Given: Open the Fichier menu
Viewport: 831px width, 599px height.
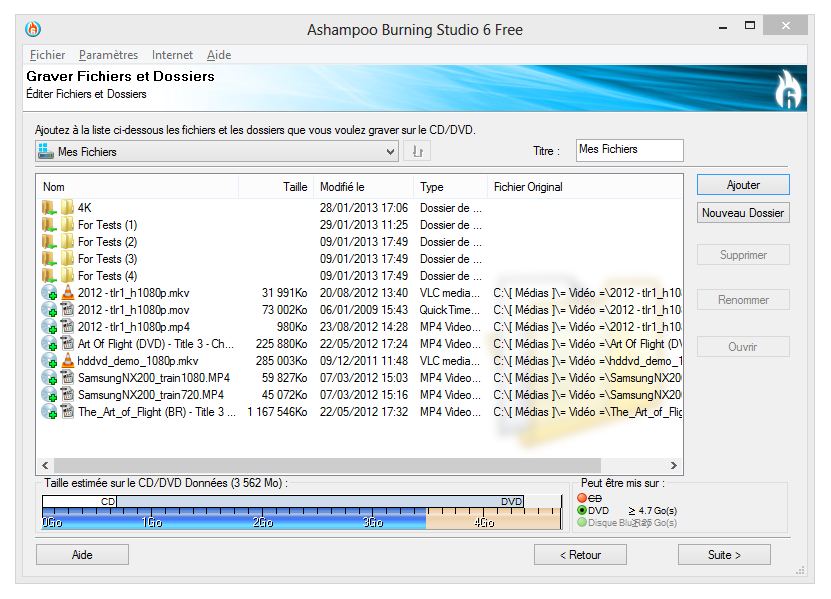Looking at the screenshot, I should pos(47,55).
